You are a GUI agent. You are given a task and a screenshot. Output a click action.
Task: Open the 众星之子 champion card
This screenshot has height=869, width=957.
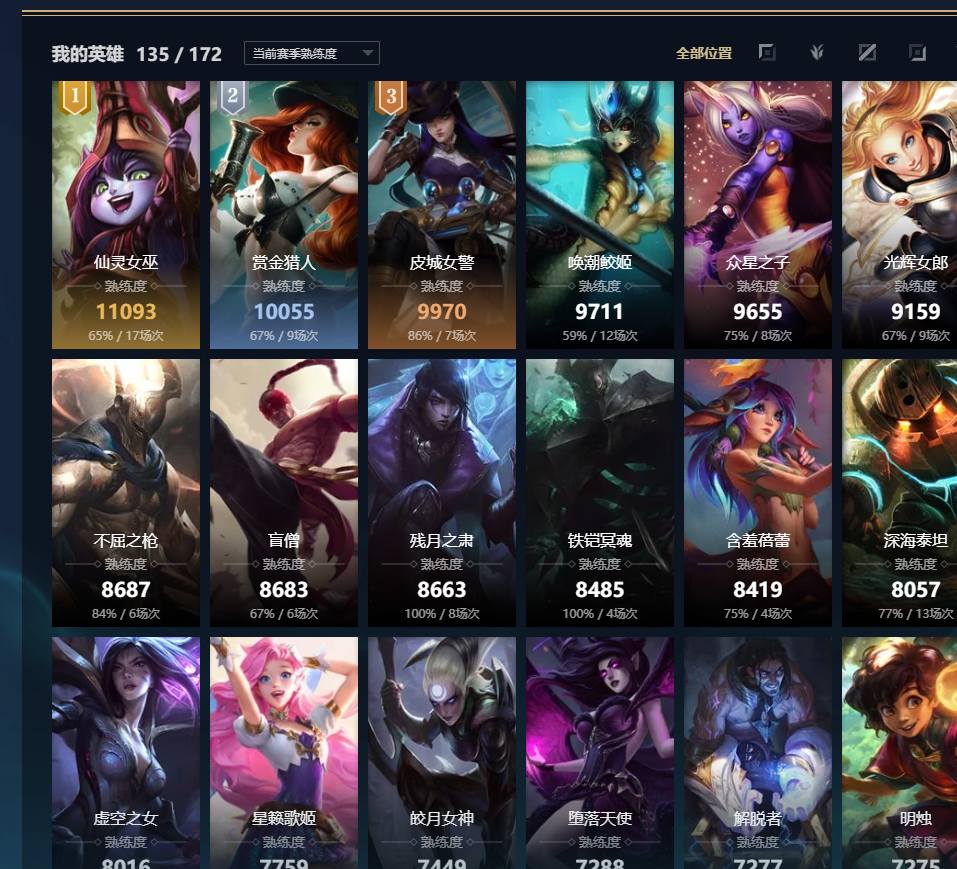click(x=757, y=215)
